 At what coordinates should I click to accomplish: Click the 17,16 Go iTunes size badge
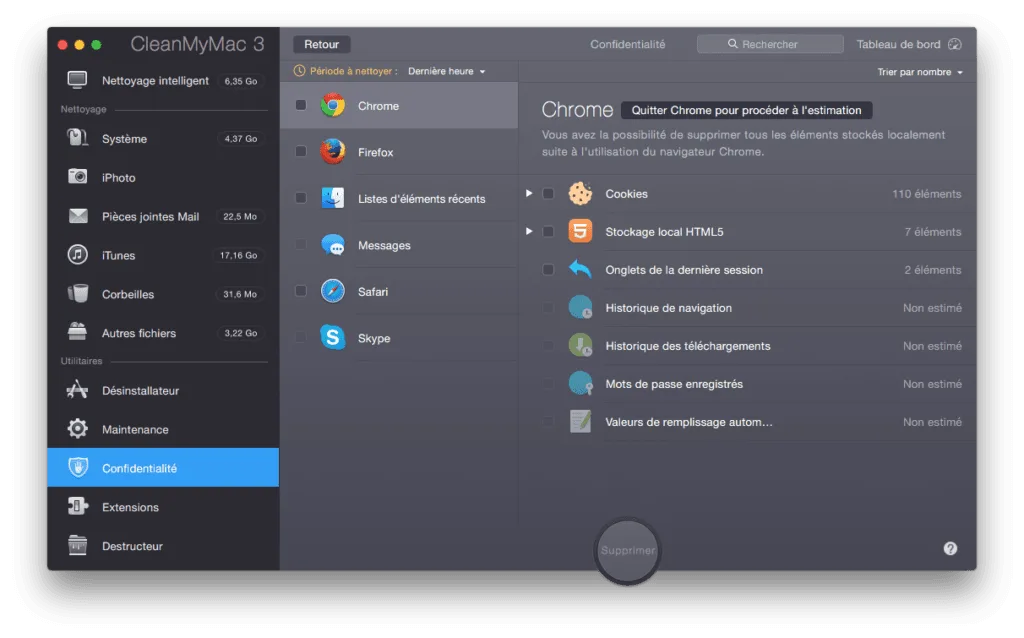[x=238, y=255]
